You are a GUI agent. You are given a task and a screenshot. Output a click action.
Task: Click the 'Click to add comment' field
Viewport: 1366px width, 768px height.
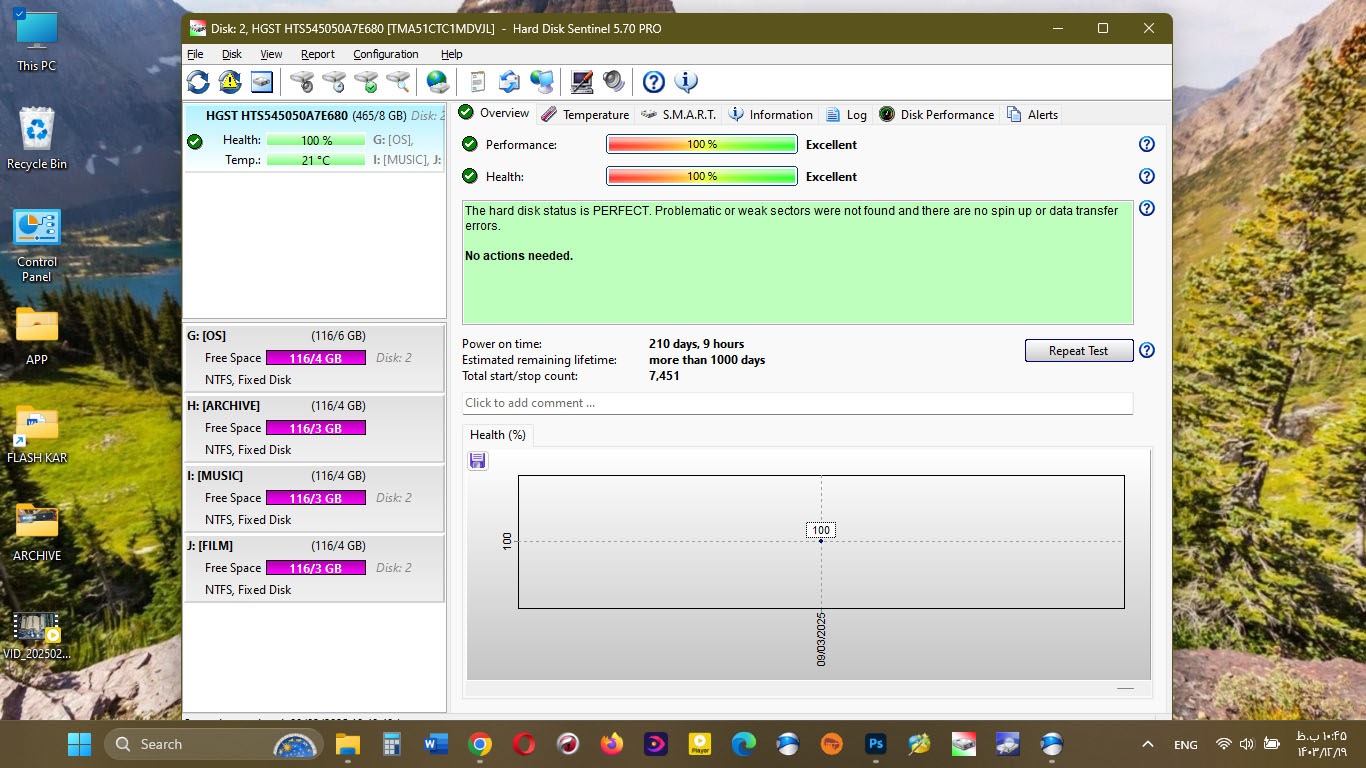tap(797, 403)
